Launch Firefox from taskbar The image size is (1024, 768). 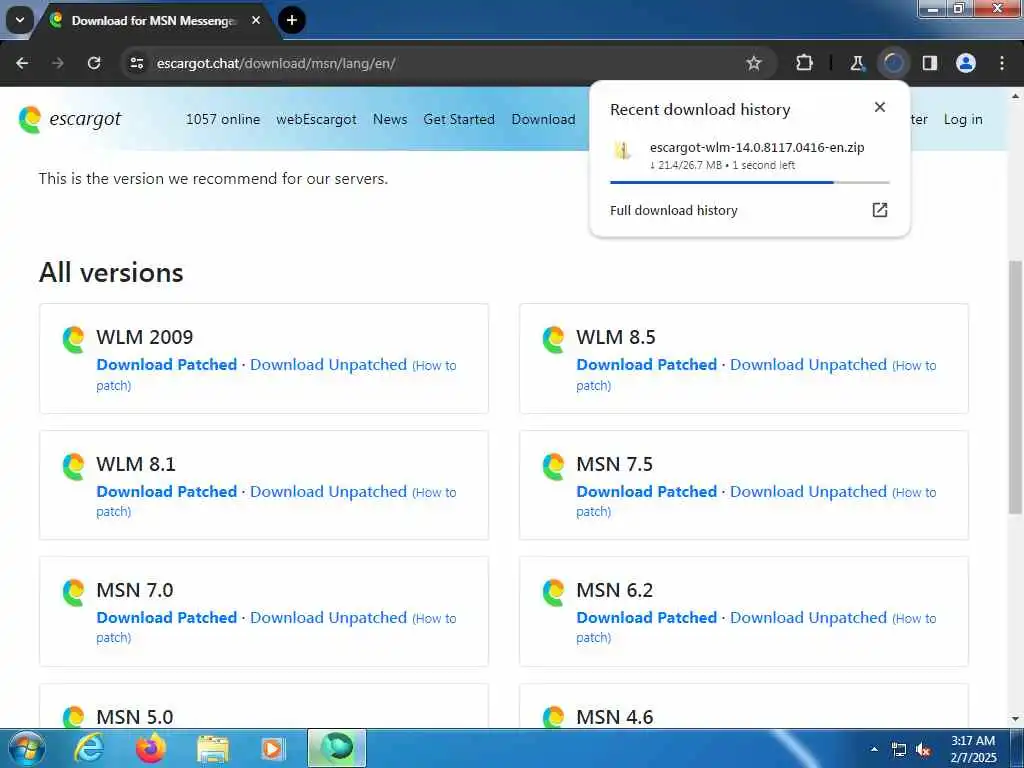tap(150, 748)
